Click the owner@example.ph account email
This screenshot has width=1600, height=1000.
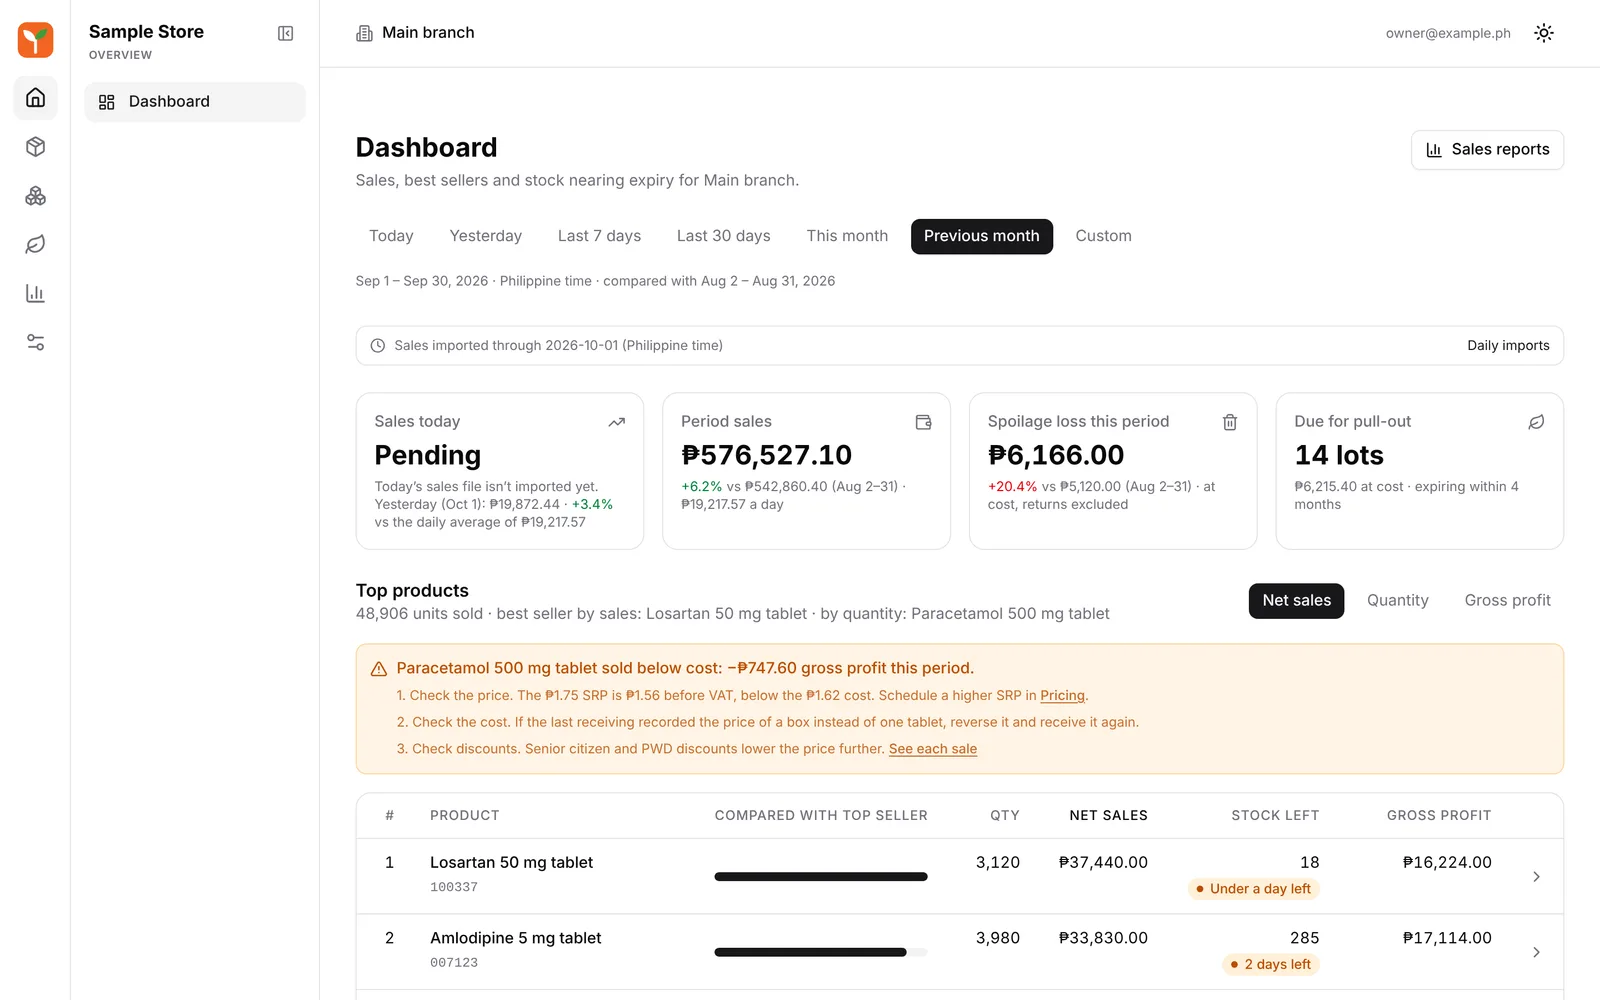pos(1448,33)
